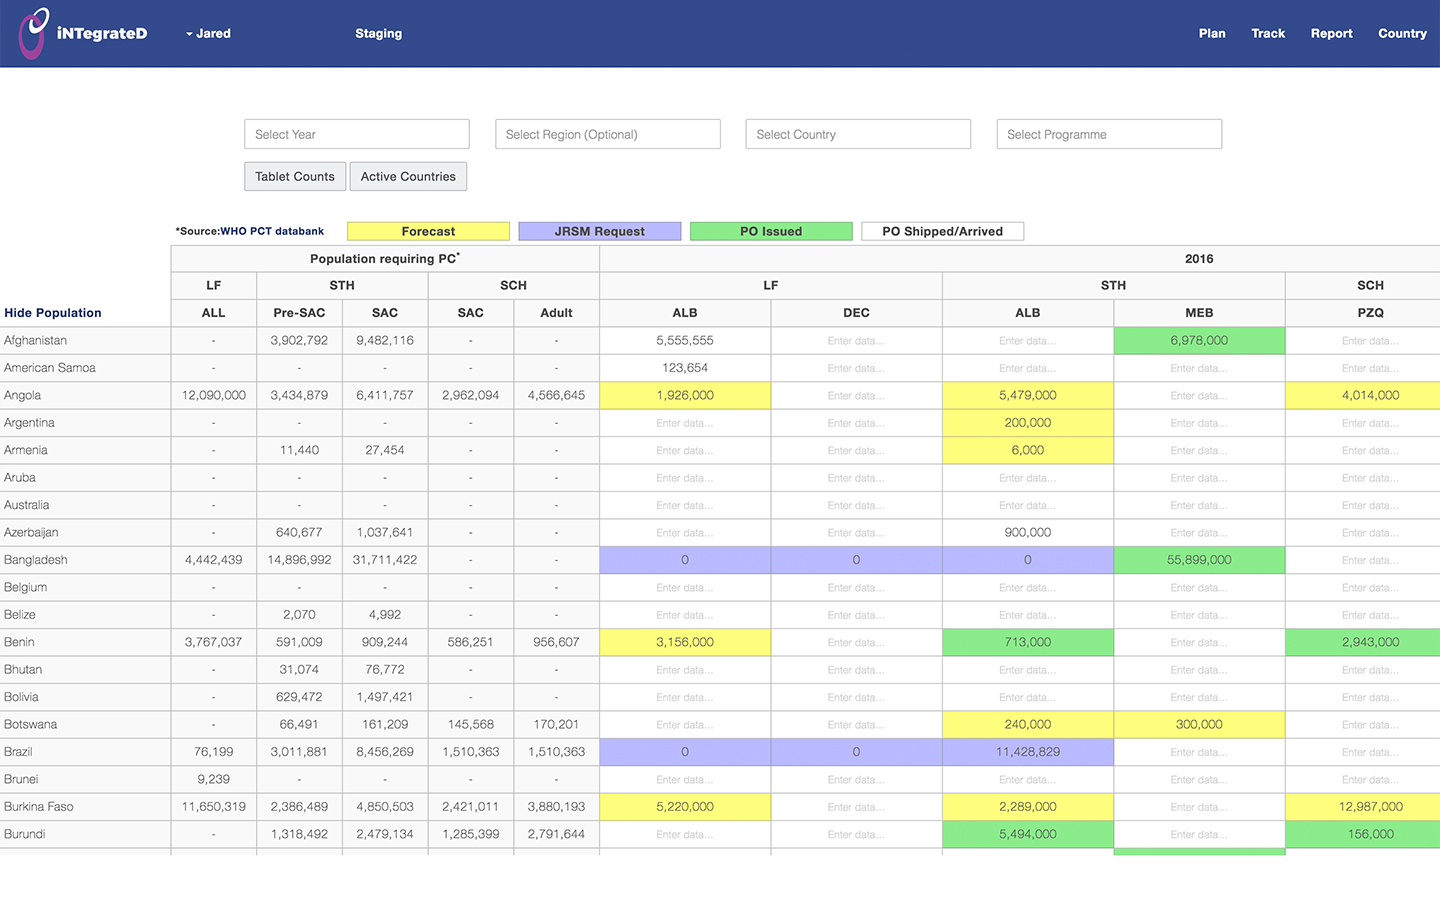This screenshot has width=1440, height=899.
Task: Open the Jared user dropdown menu
Action: tap(208, 33)
